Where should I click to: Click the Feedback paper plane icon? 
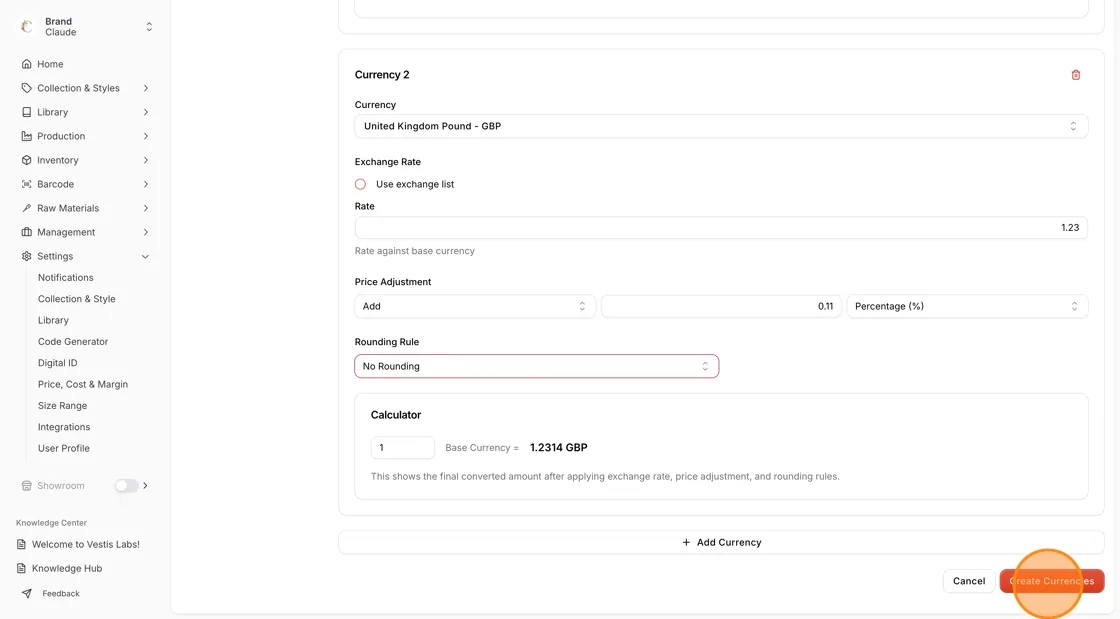pyautogui.click(x=26, y=593)
